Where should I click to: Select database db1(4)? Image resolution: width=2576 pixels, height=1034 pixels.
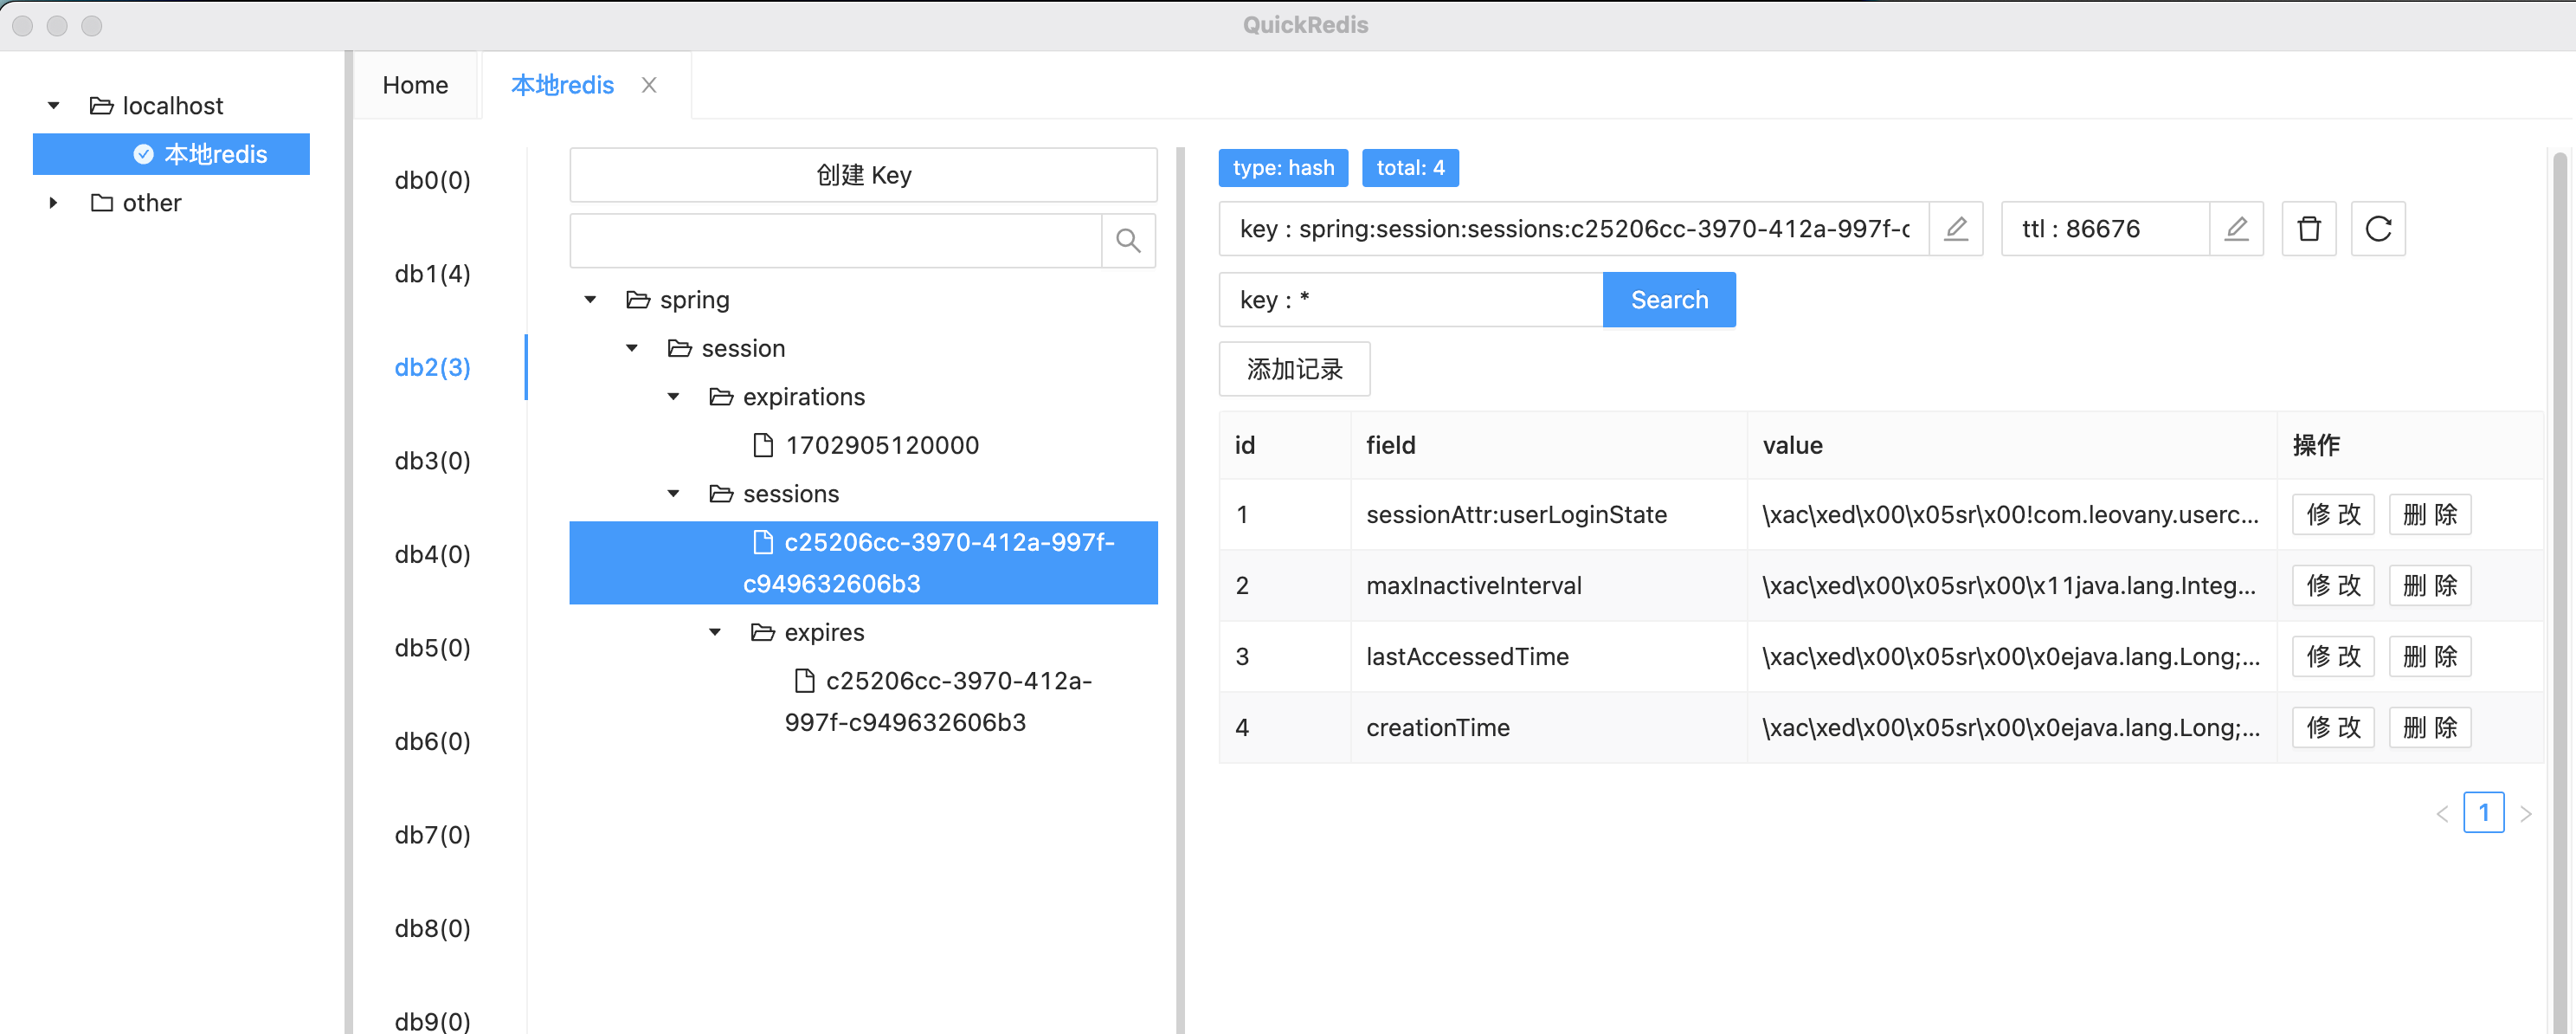point(433,274)
